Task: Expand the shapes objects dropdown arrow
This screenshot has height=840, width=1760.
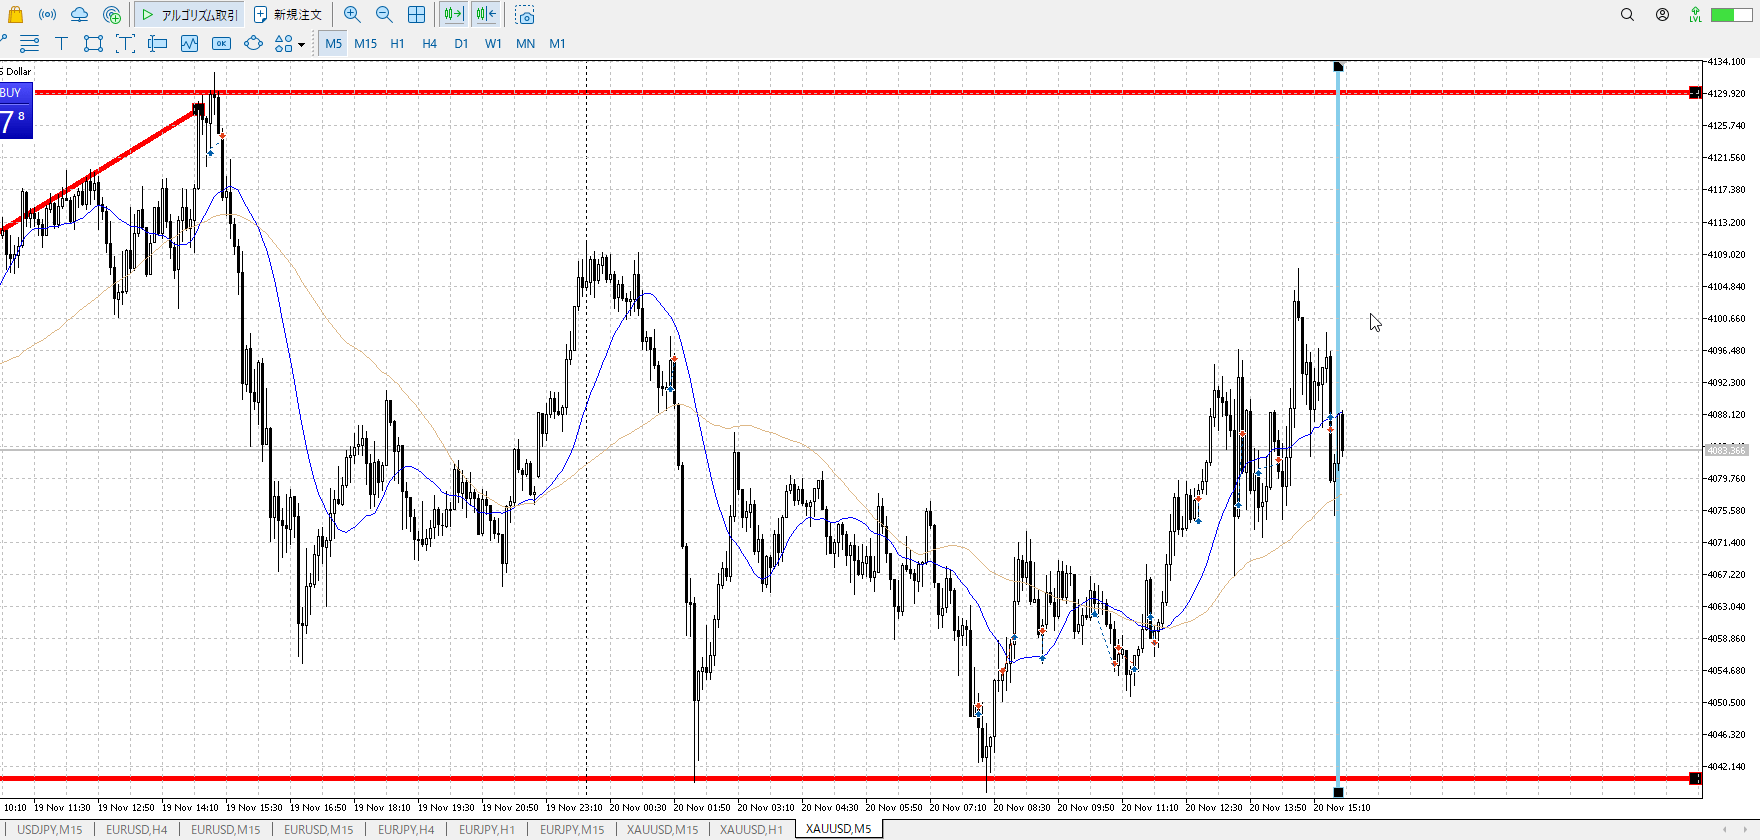Action: 301,44
